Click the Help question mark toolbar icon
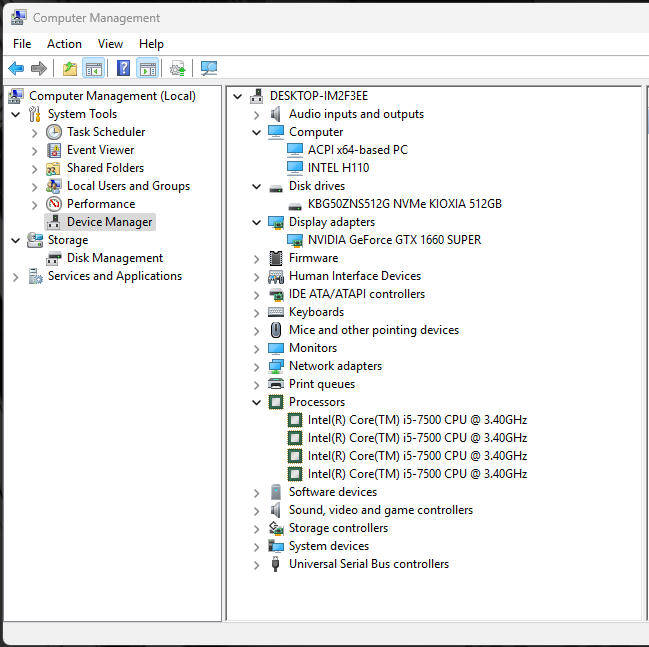Viewport: 649px width, 647px height. 123,68
